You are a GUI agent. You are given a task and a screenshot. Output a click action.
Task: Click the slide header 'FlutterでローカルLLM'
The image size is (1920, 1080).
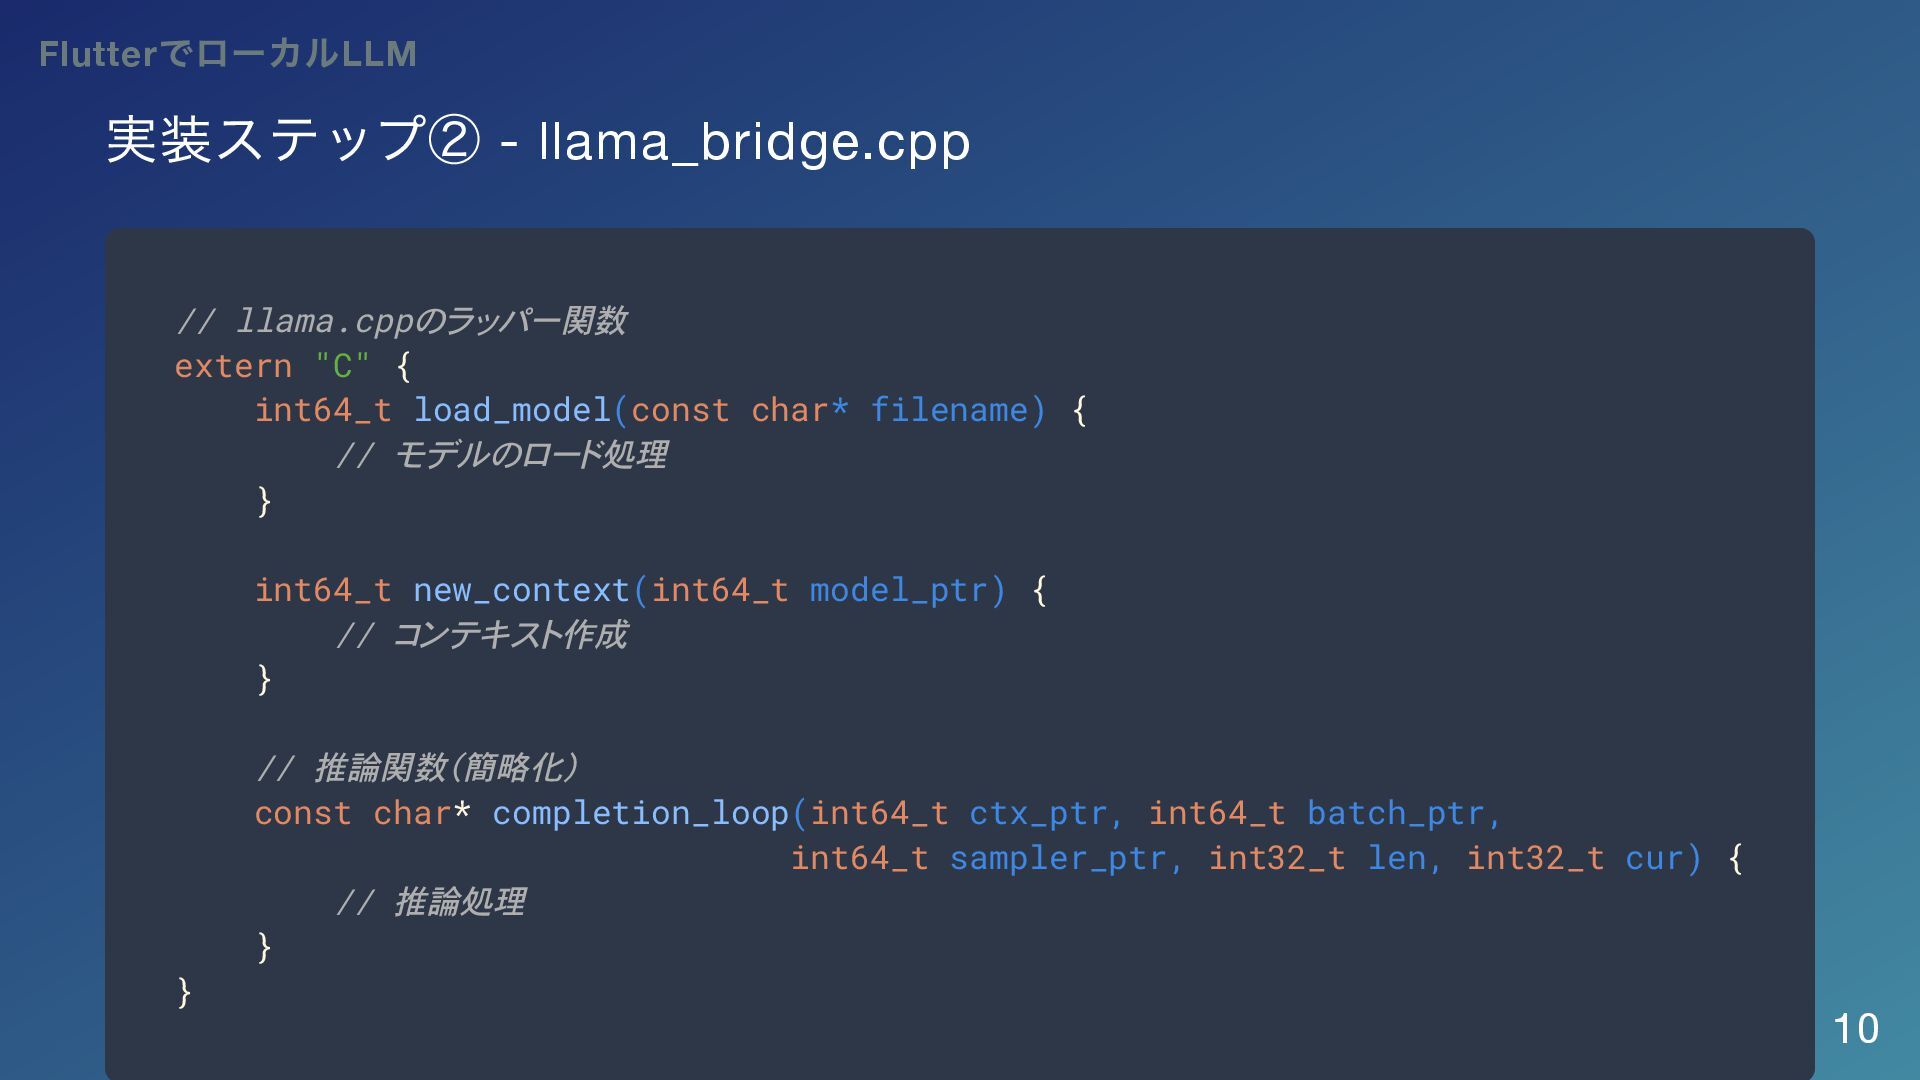tap(227, 54)
